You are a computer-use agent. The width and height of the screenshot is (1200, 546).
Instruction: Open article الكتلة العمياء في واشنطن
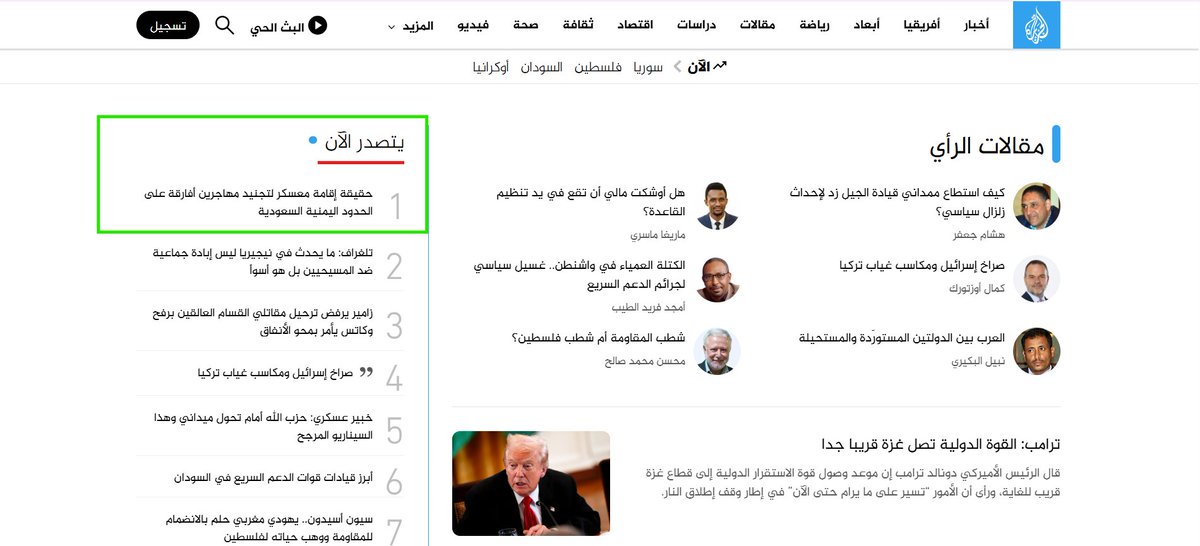(x=579, y=275)
